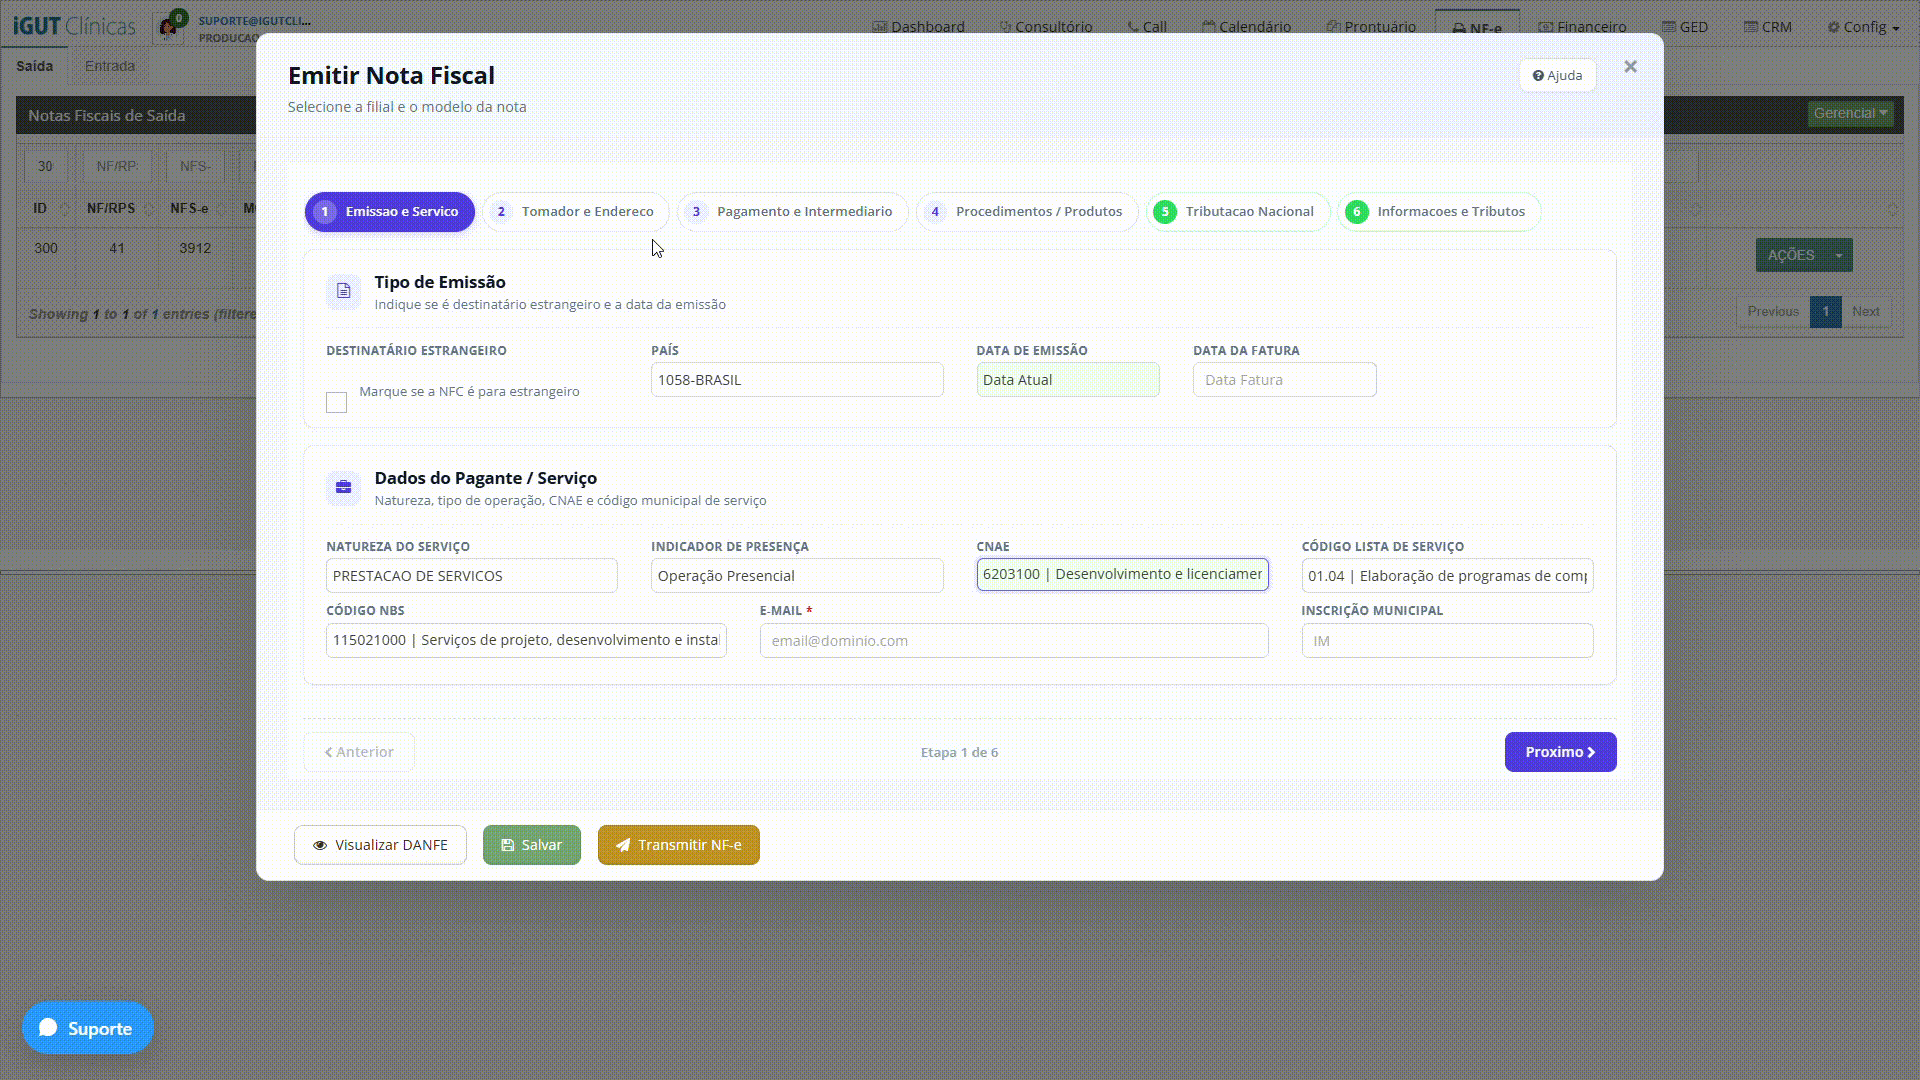This screenshot has width=1920, height=1080.
Task: Click the user avatar notification icon
Action: [168, 27]
